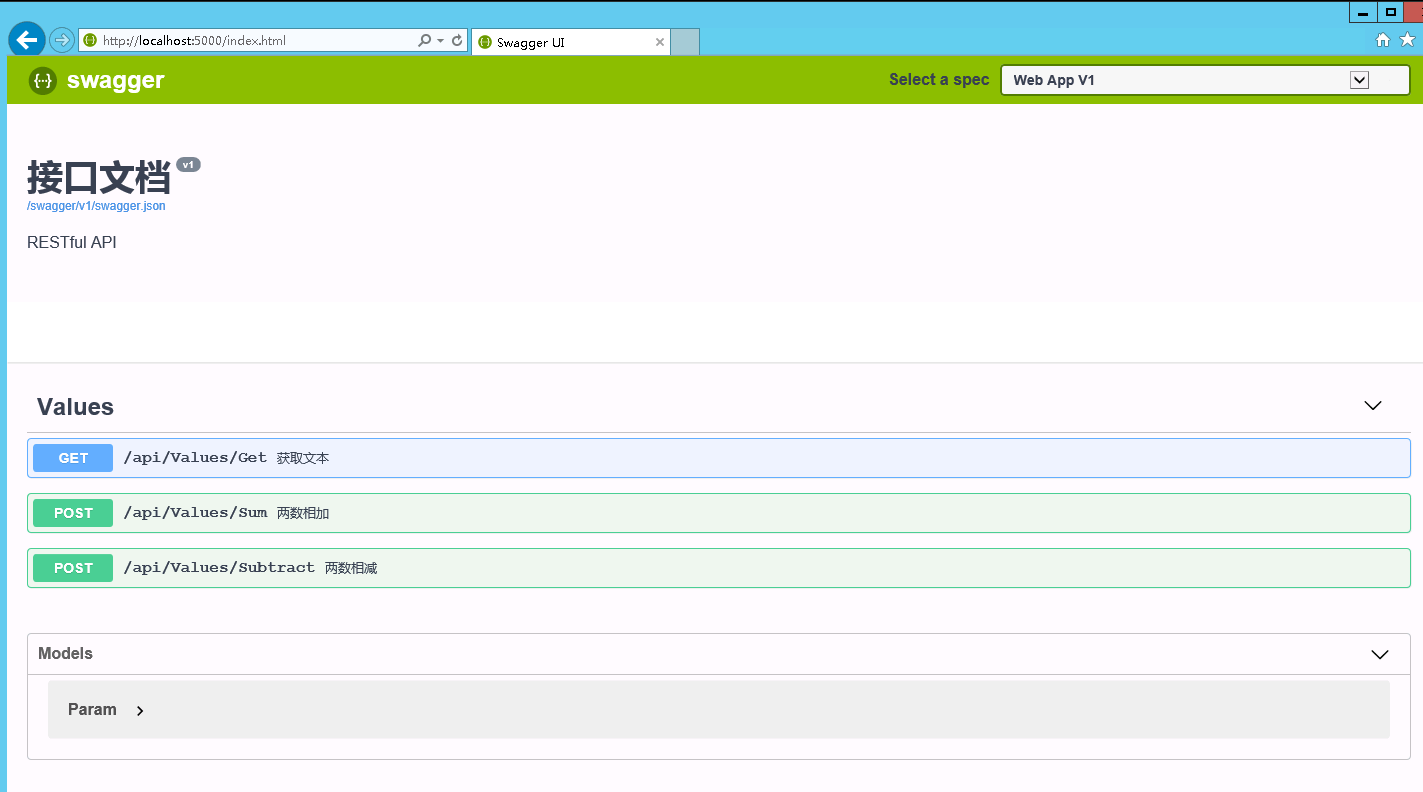Click the POST badge for Subtract

tap(73, 568)
